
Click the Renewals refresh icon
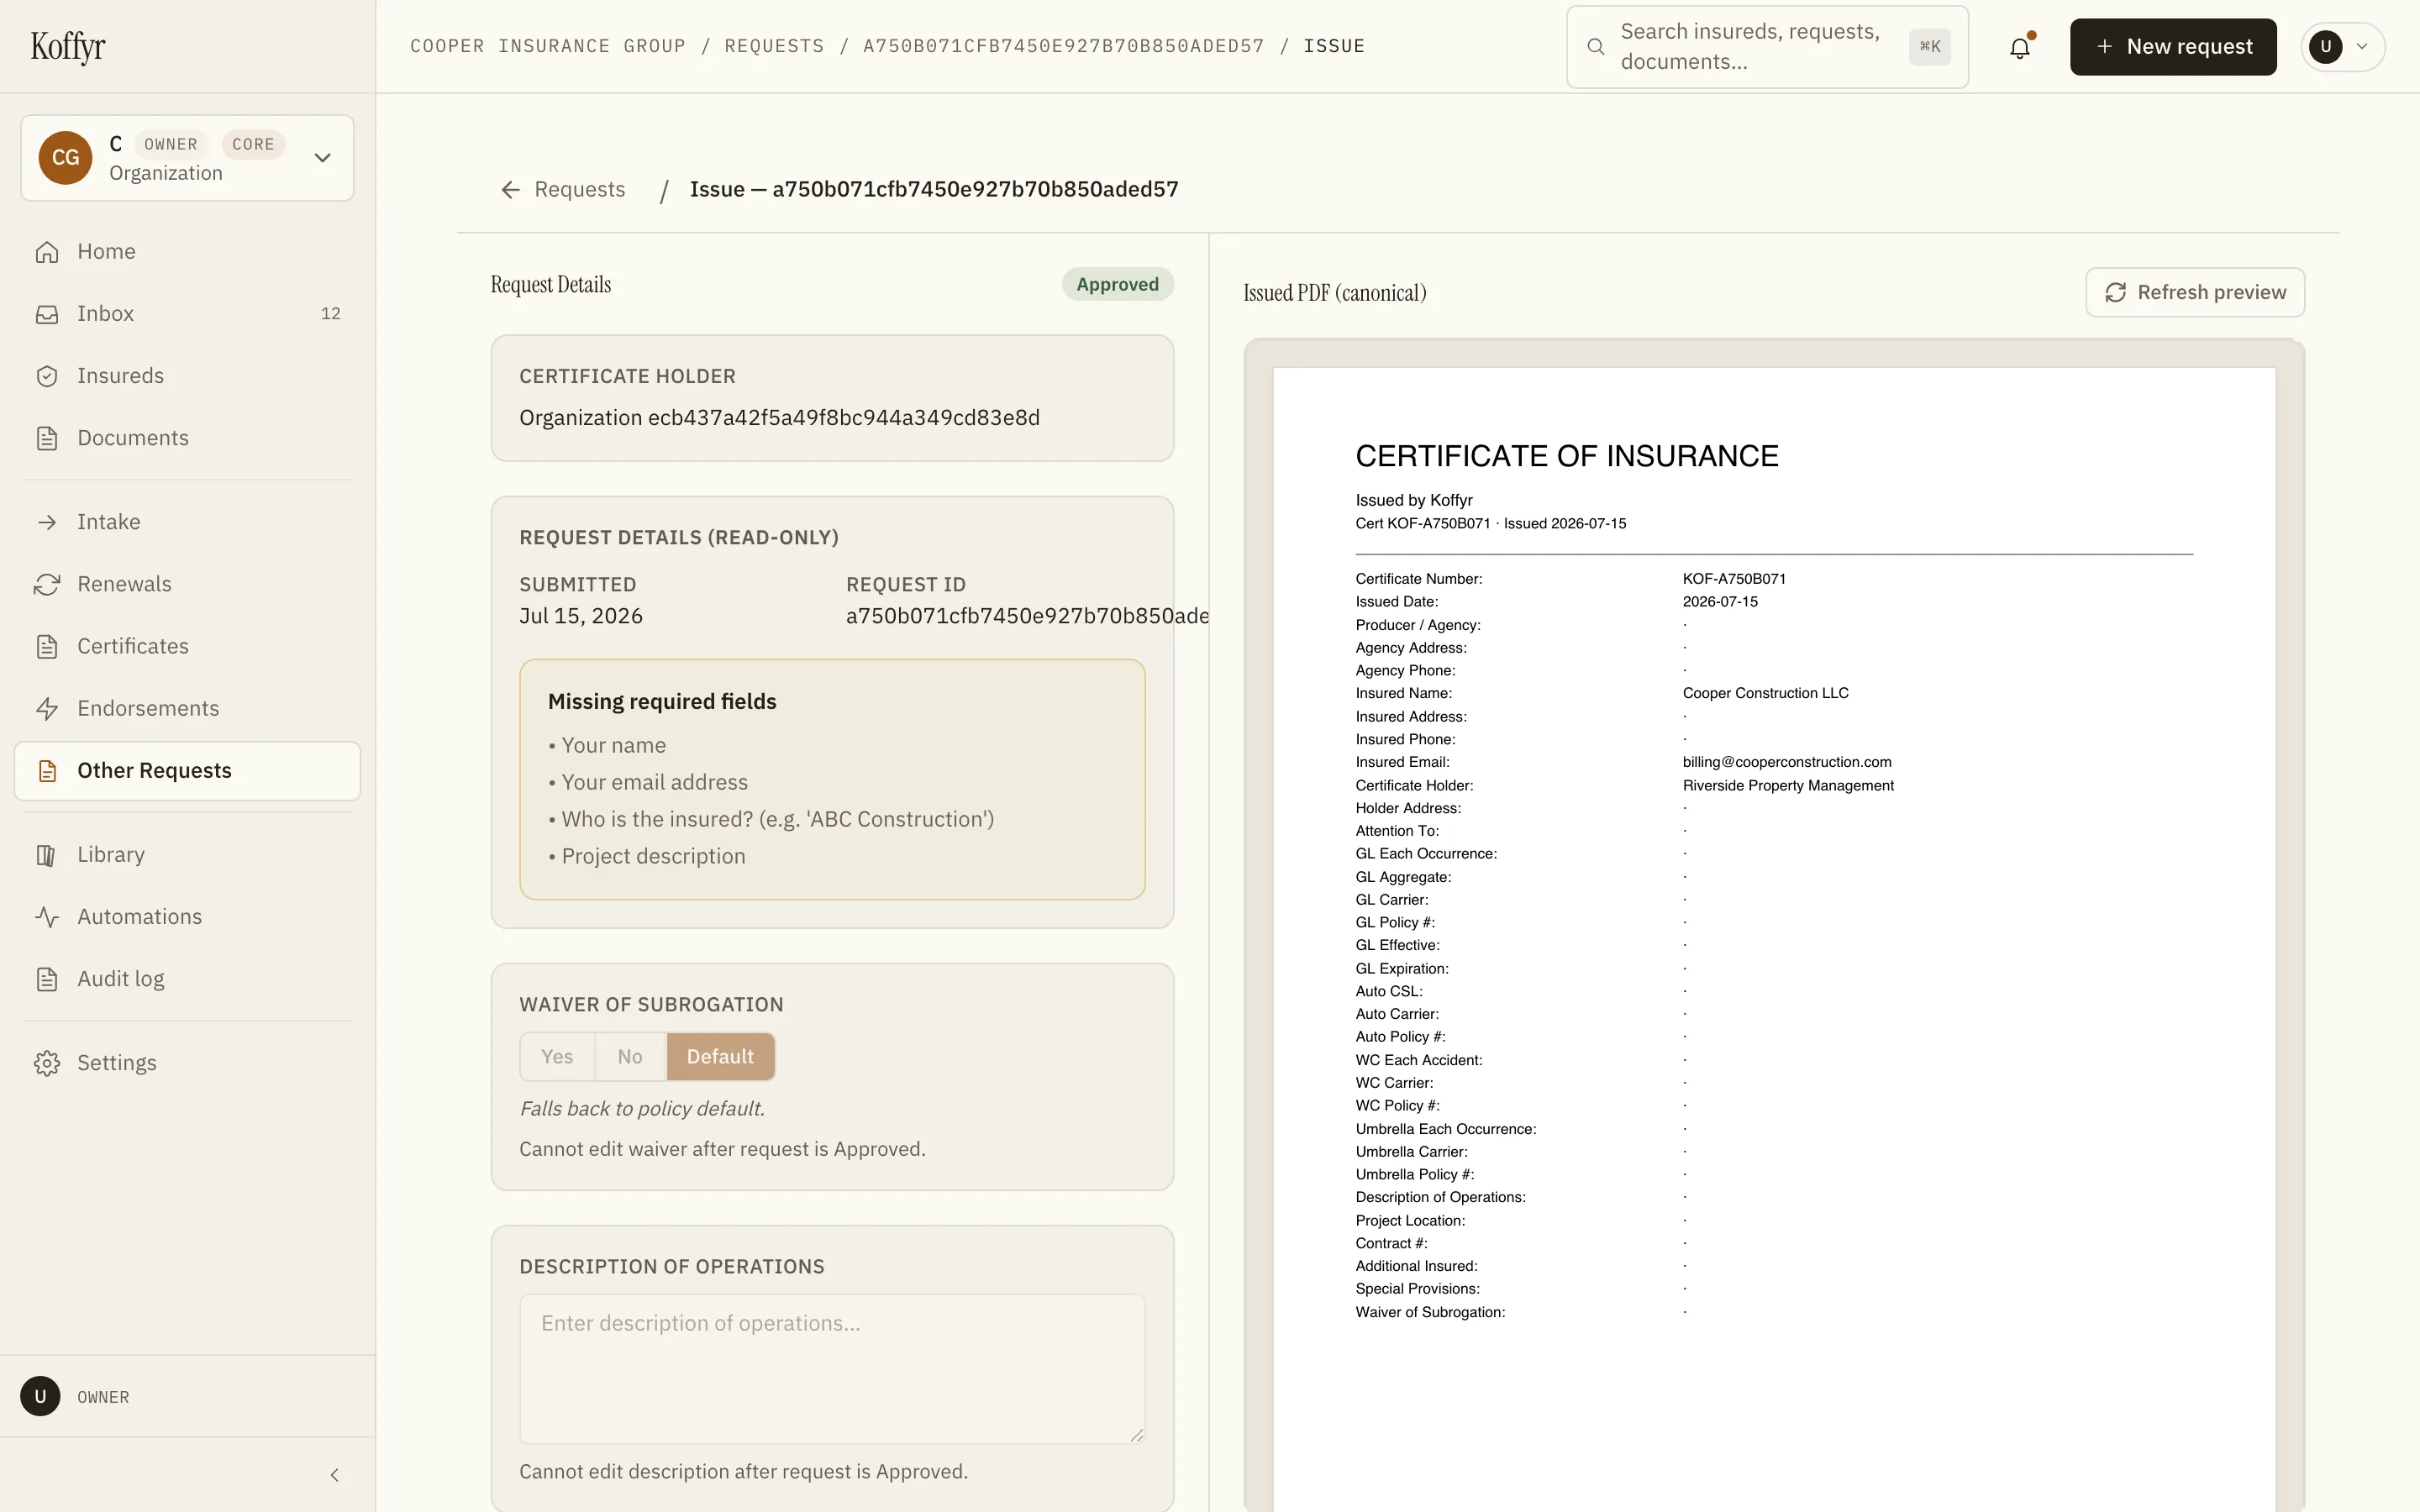pos(47,584)
